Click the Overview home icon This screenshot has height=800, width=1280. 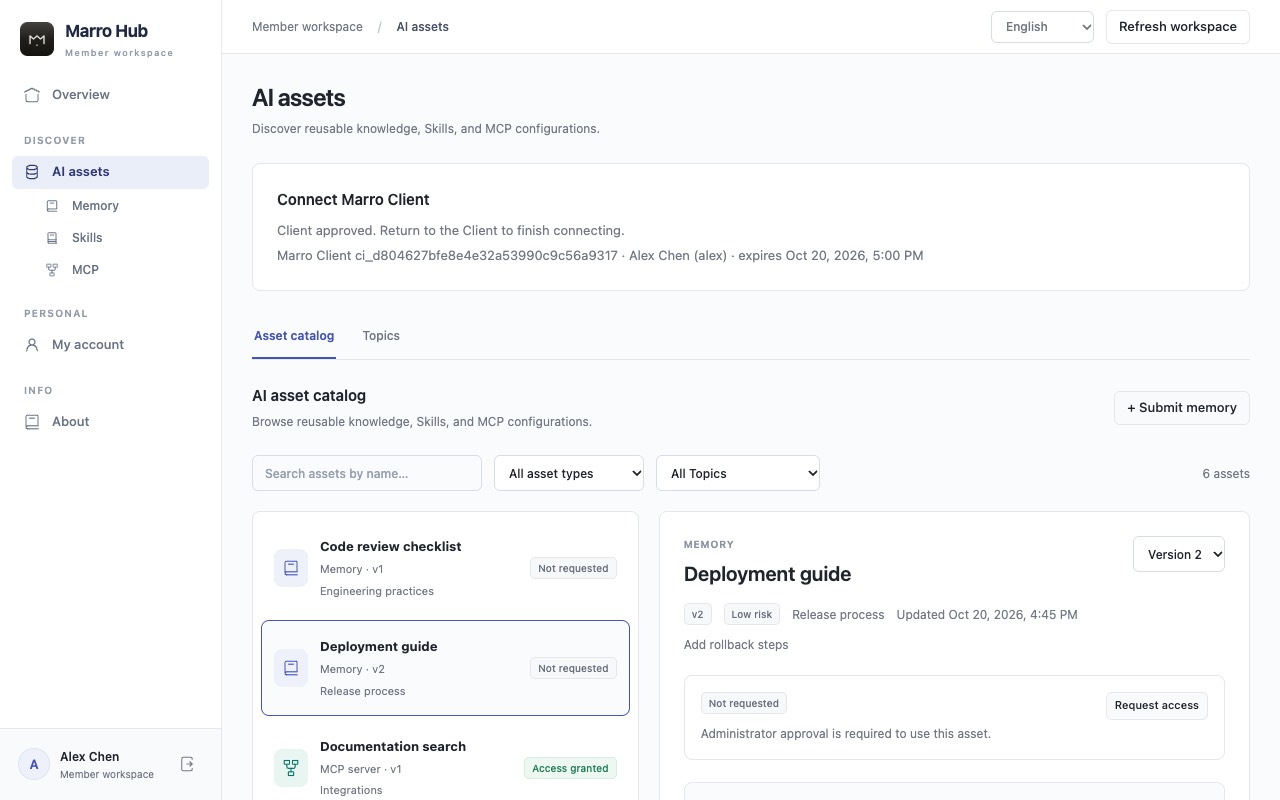(32, 95)
